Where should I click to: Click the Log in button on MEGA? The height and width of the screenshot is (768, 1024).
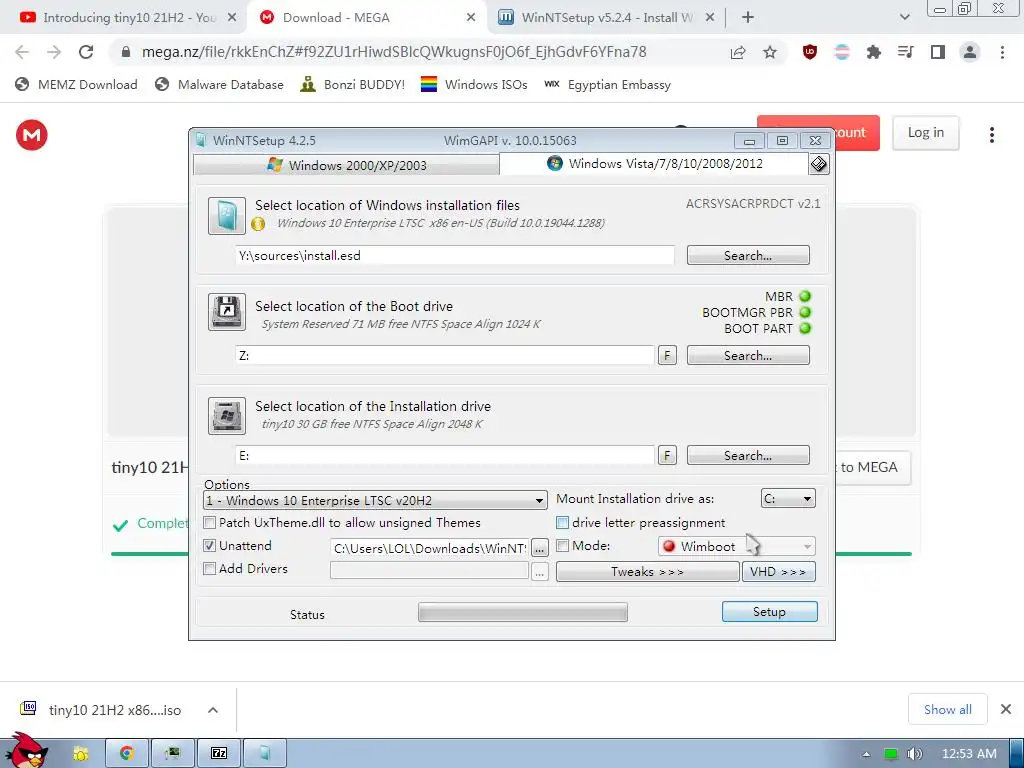pyautogui.click(x=925, y=133)
